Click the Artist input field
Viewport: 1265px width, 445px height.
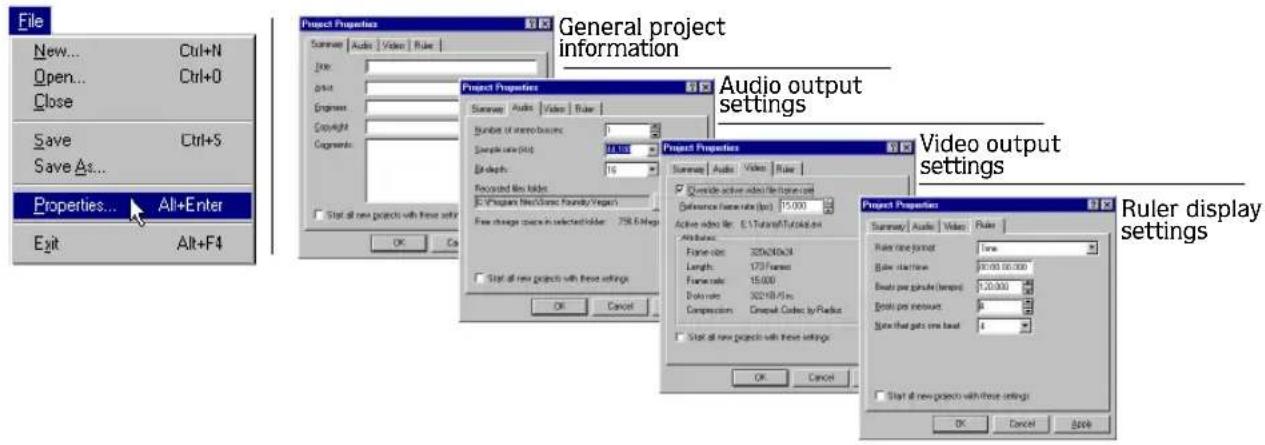click(411, 88)
